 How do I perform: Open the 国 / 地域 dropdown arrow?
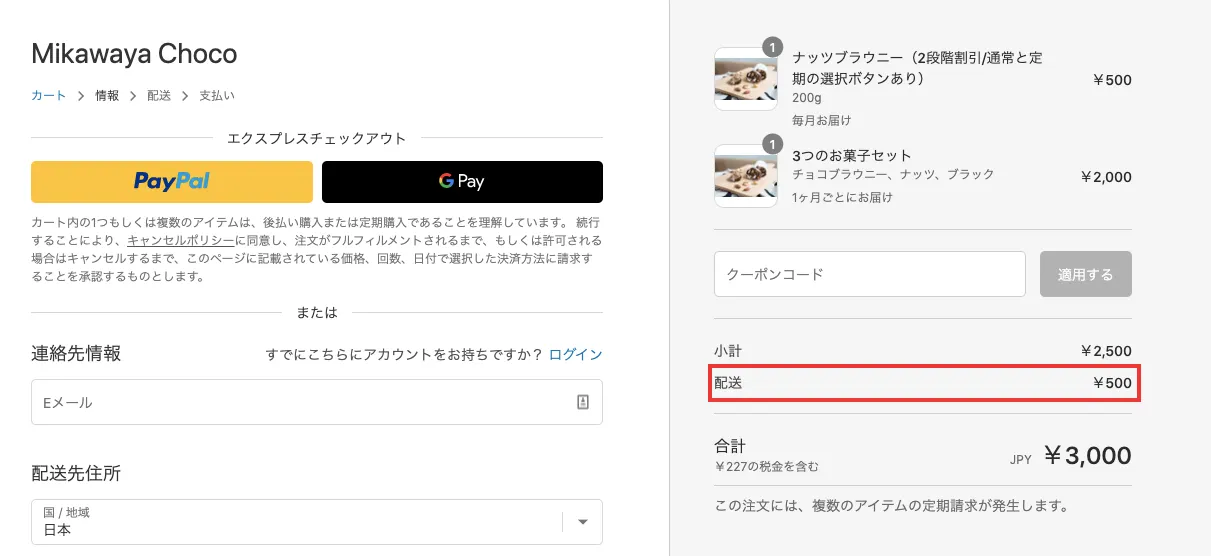pos(583,522)
